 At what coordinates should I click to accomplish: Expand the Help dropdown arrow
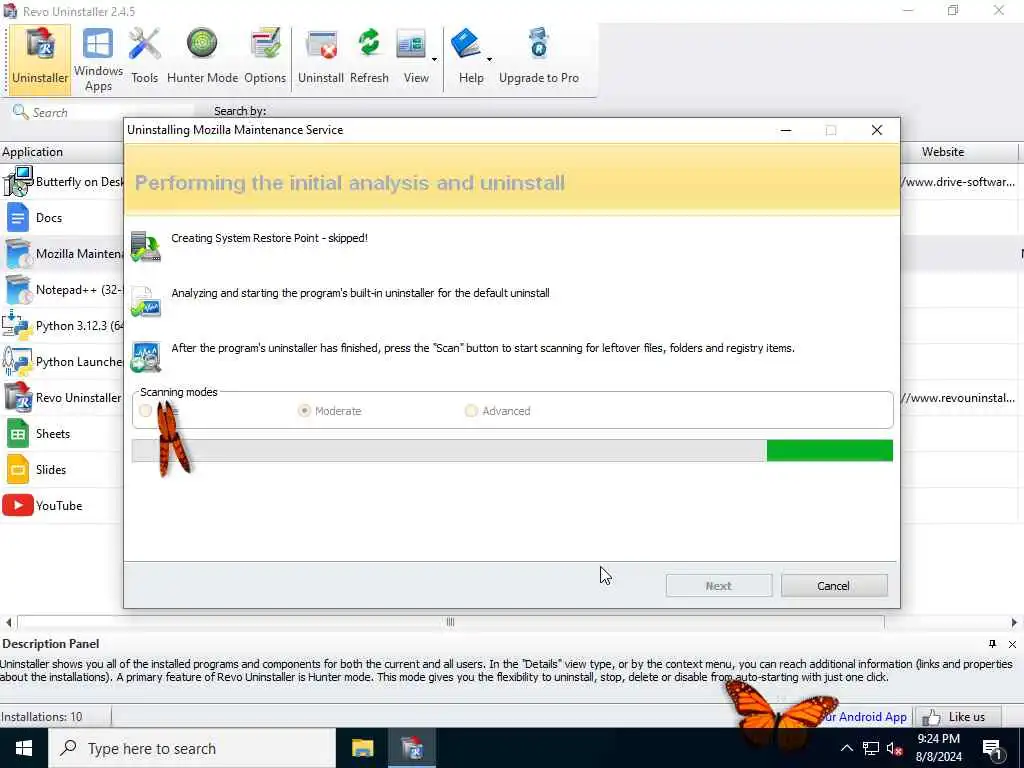tap(489, 59)
